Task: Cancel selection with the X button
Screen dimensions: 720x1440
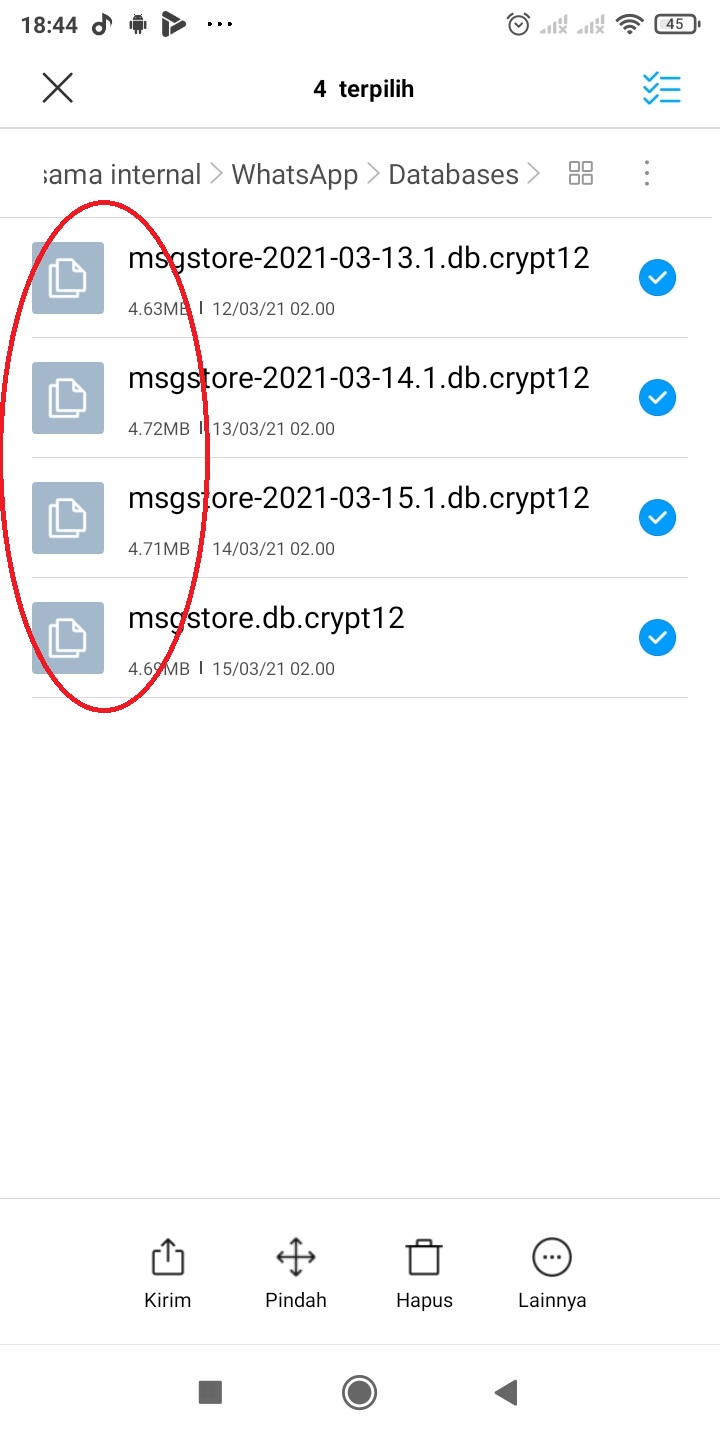Action: tap(58, 89)
